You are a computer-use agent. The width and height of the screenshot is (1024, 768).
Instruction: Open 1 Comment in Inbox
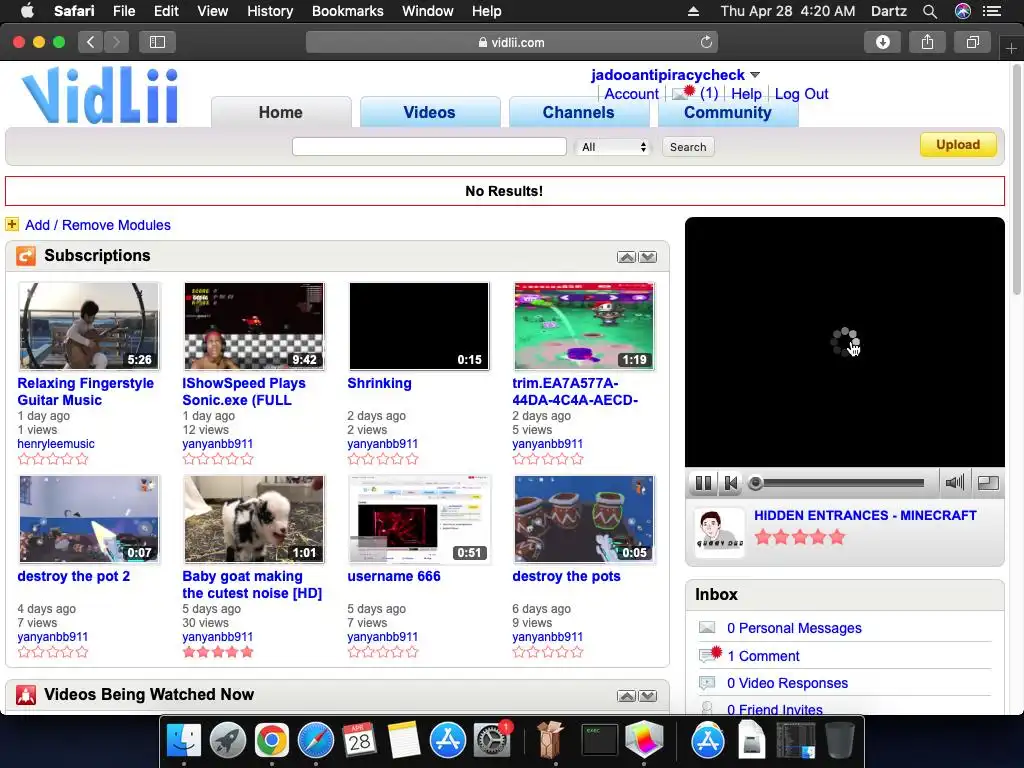pyautogui.click(x=763, y=656)
